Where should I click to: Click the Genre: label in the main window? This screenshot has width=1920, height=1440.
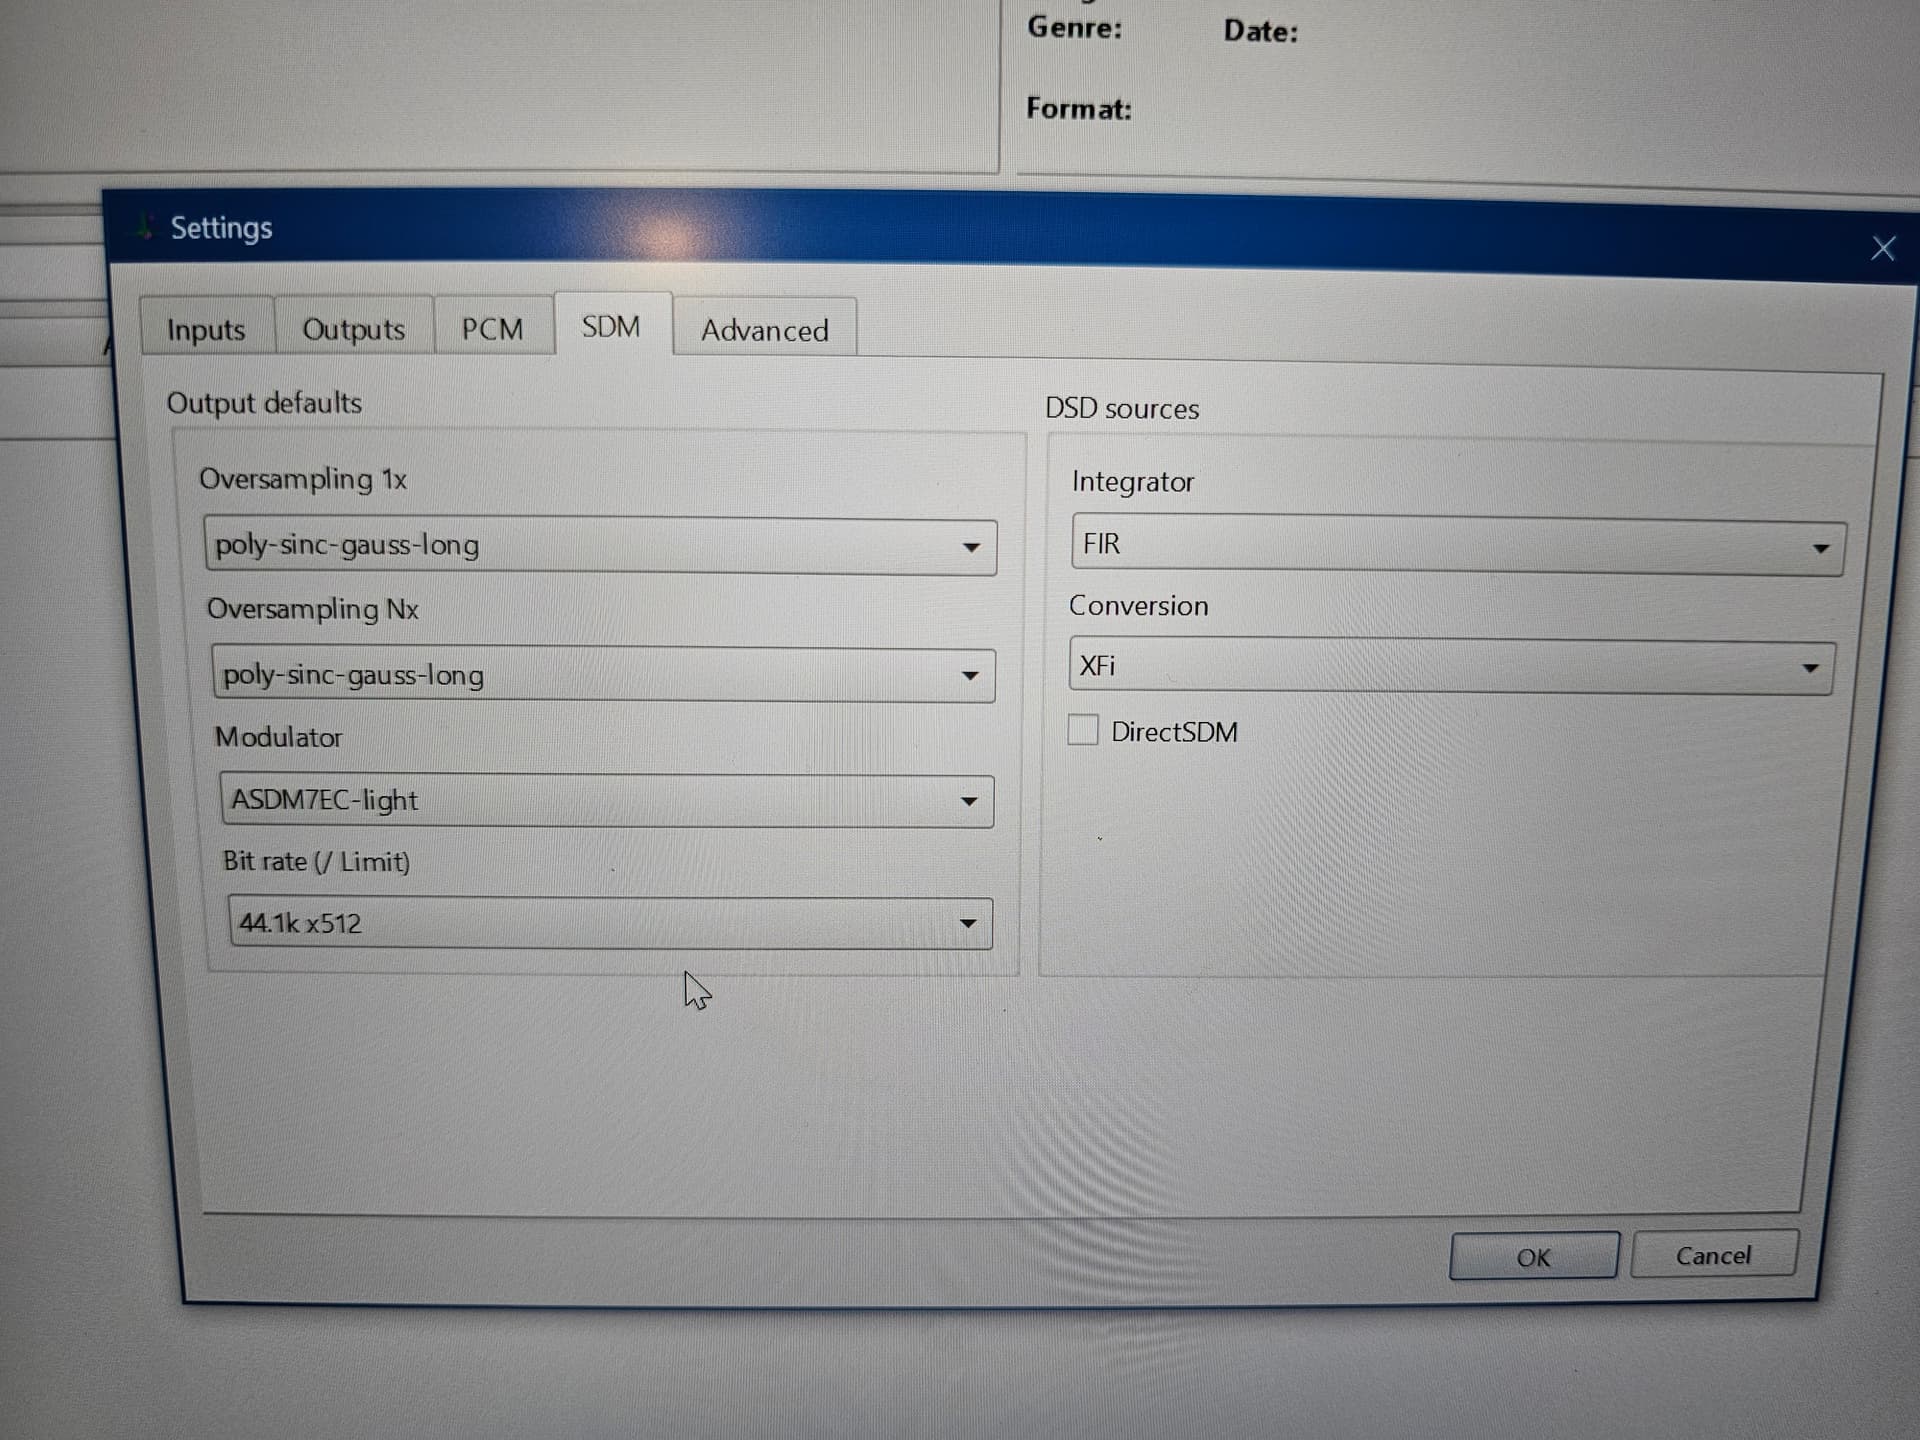click(1074, 28)
